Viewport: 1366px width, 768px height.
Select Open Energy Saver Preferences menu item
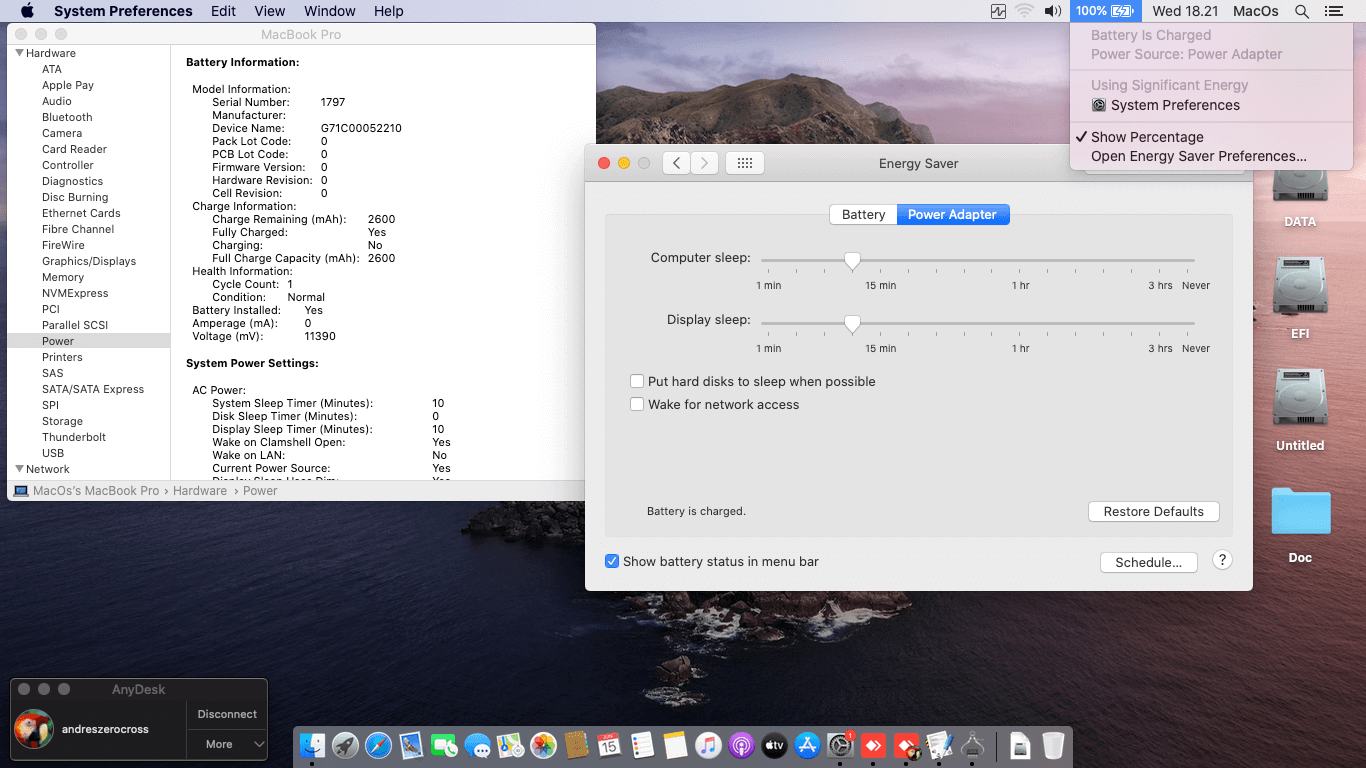[1198, 156]
